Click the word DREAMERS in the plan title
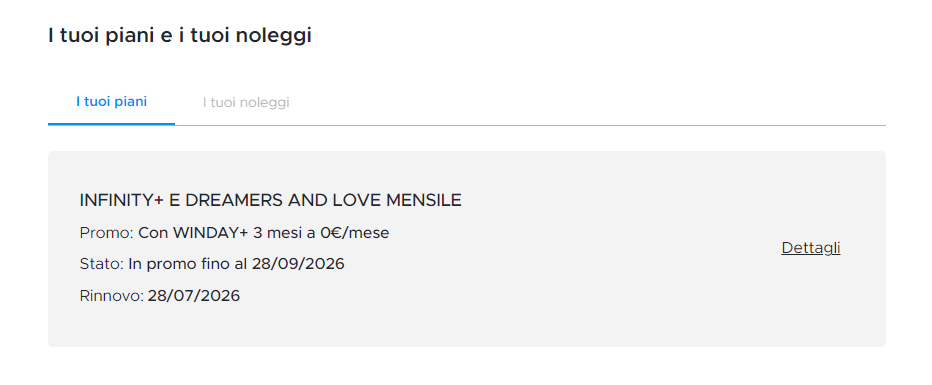This screenshot has width=932, height=385. pyautogui.click(x=235, y=200)
